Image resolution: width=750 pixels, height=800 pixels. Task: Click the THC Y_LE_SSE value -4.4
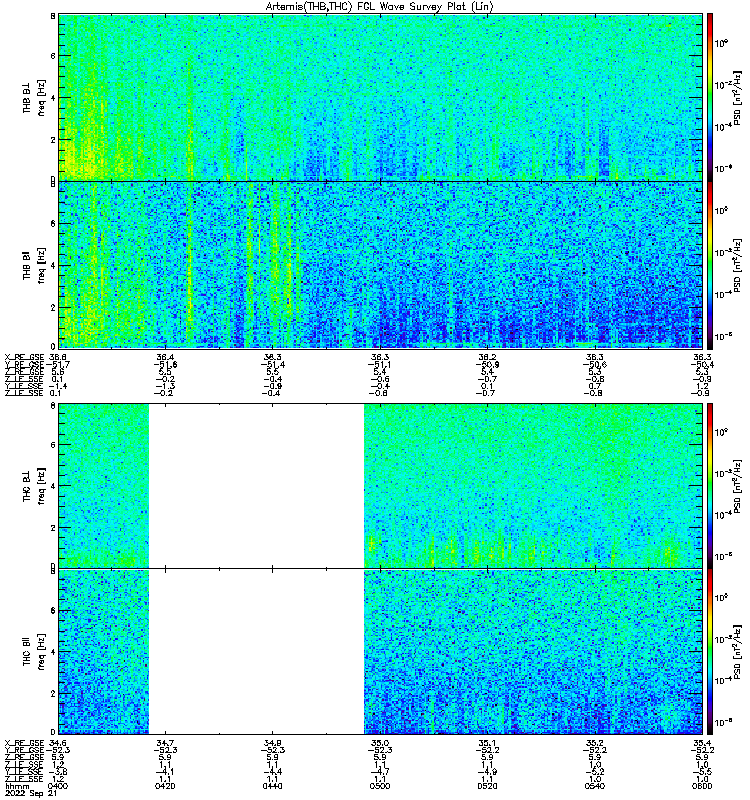coord(272,771)
